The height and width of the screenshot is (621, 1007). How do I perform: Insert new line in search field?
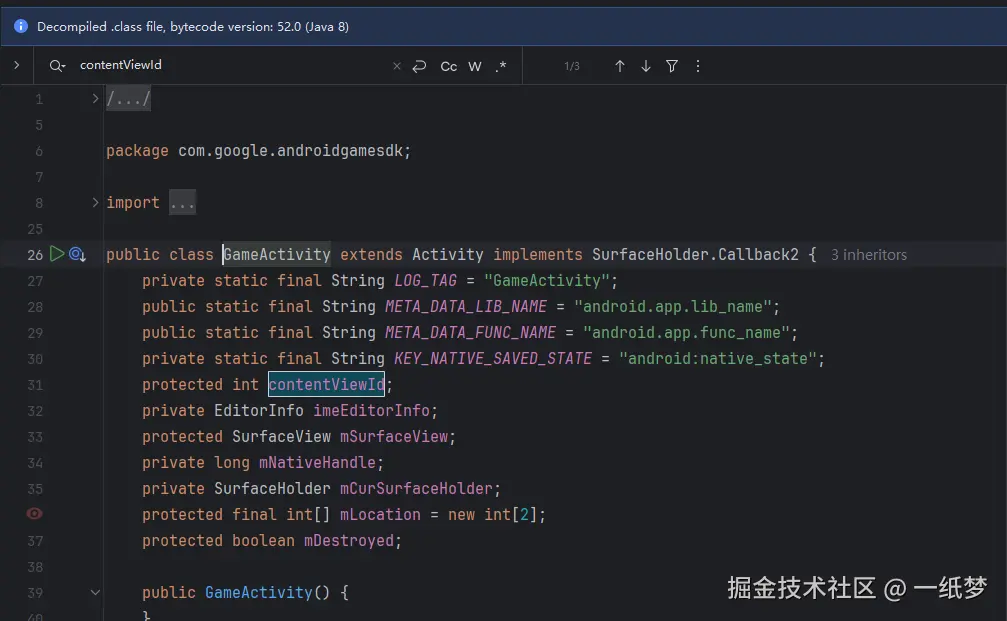click(419, 66)
